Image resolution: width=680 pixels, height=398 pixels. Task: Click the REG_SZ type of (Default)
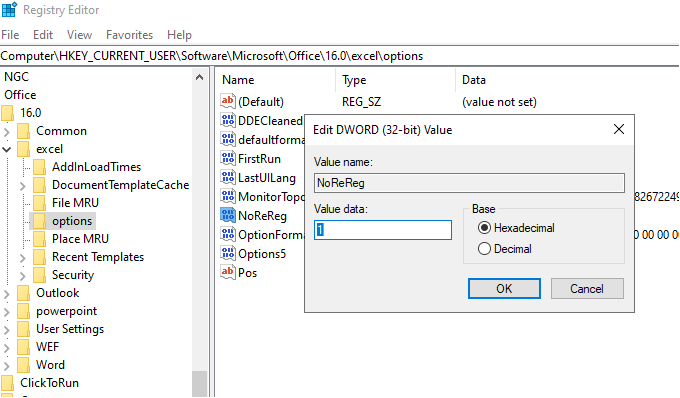tap(361, 102)
